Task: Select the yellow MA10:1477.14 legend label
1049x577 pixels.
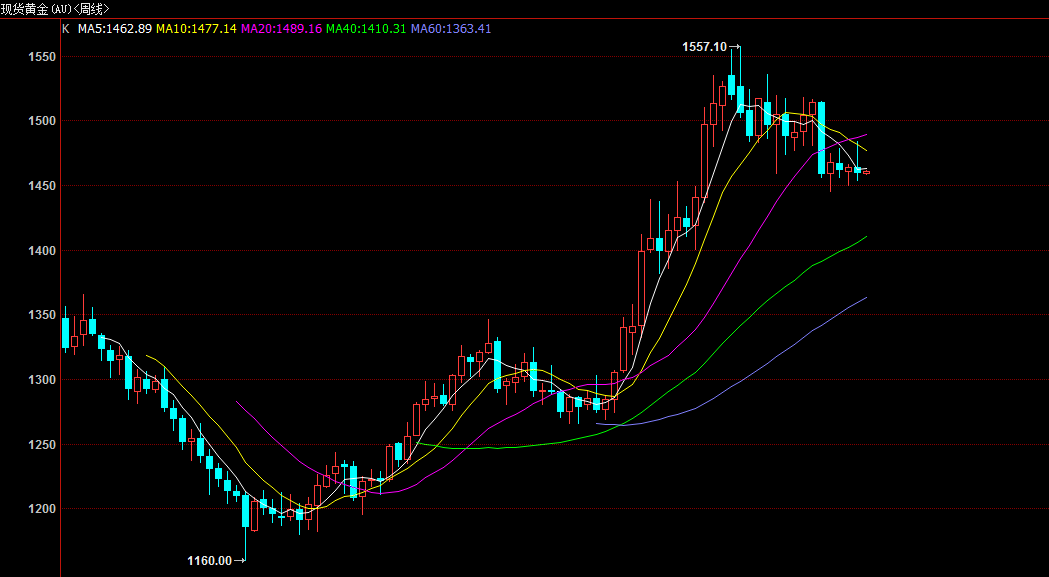Action: (x=196, y=28)
